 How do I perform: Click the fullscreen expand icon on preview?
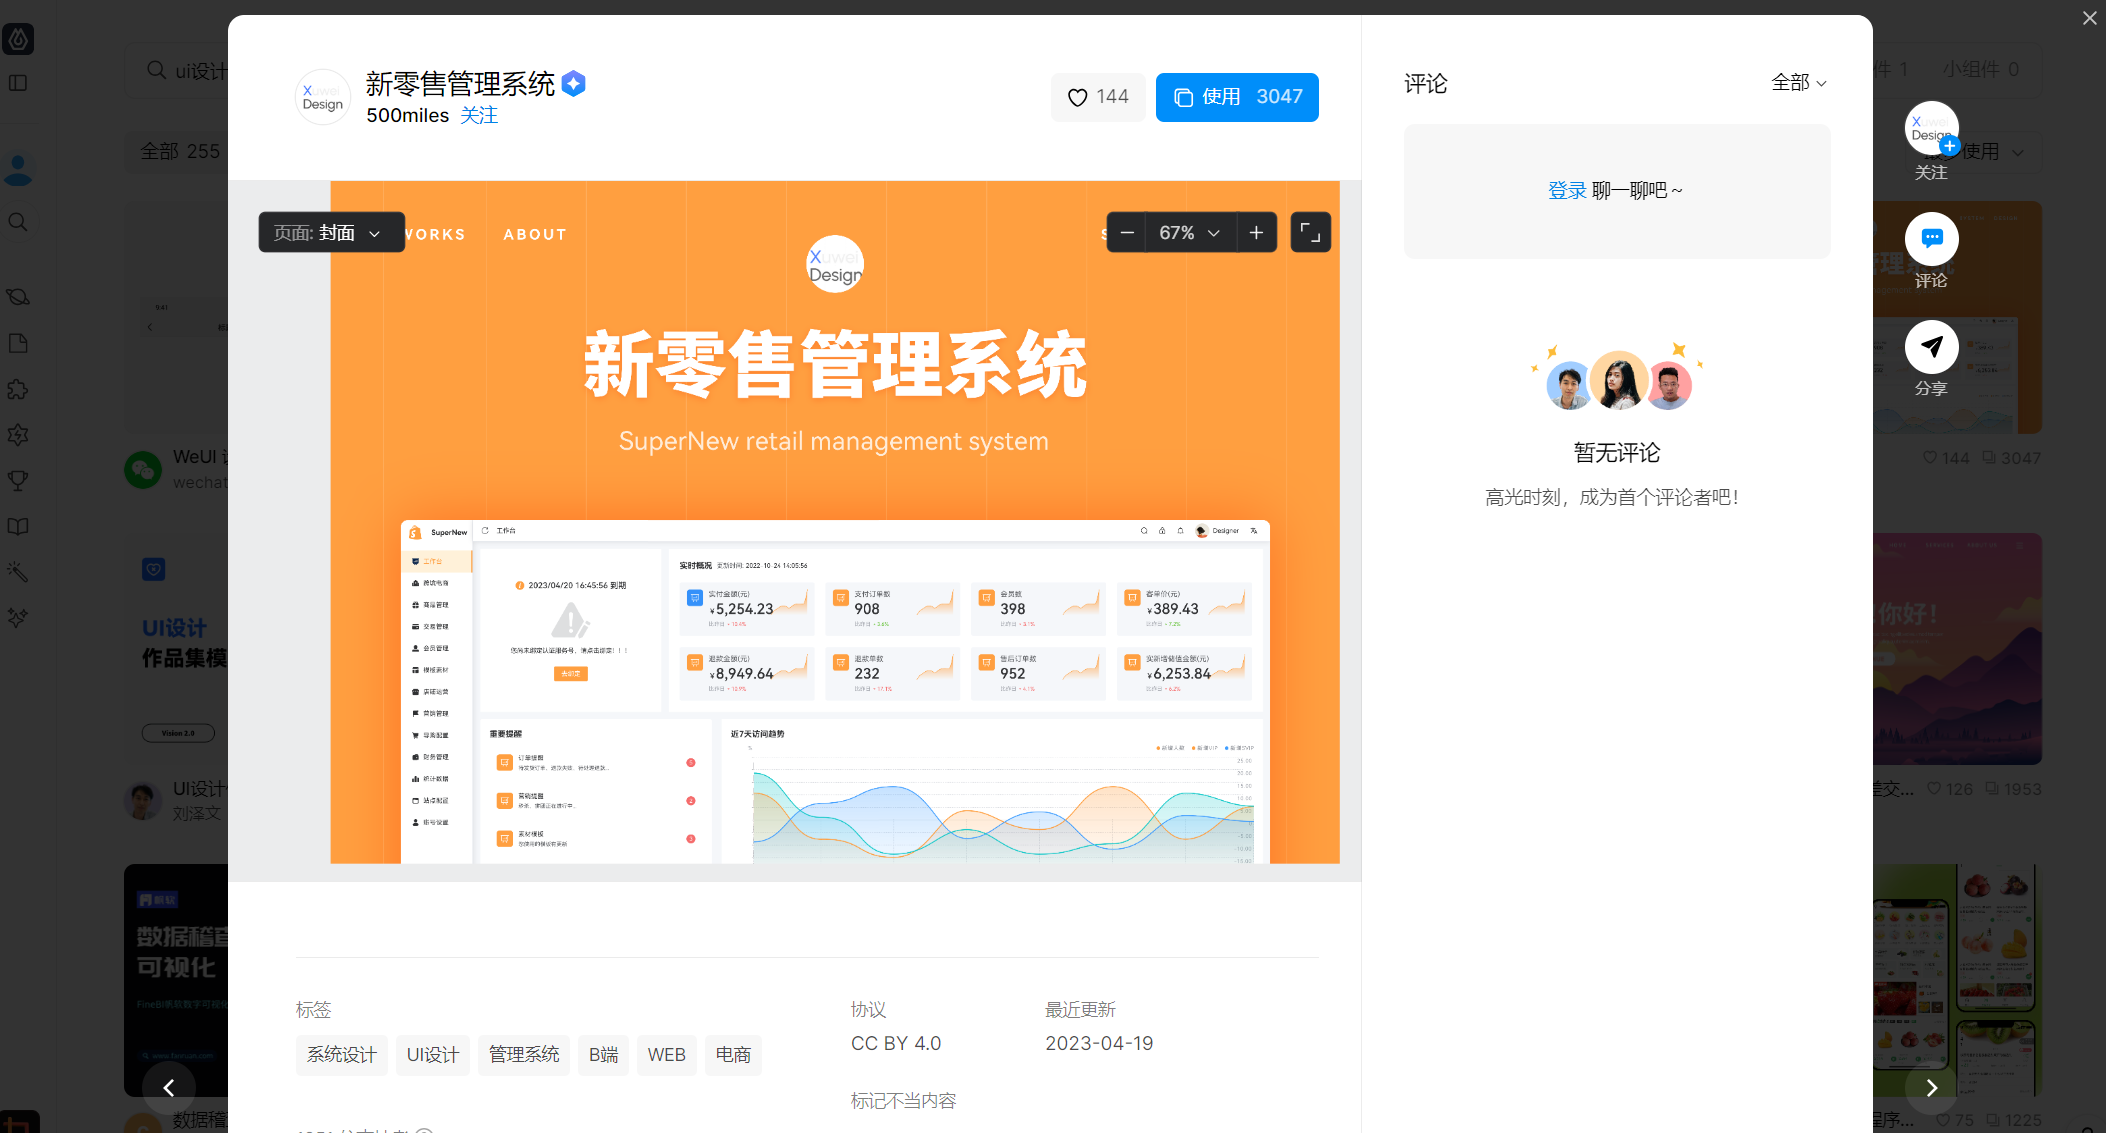pos(1310,233)
